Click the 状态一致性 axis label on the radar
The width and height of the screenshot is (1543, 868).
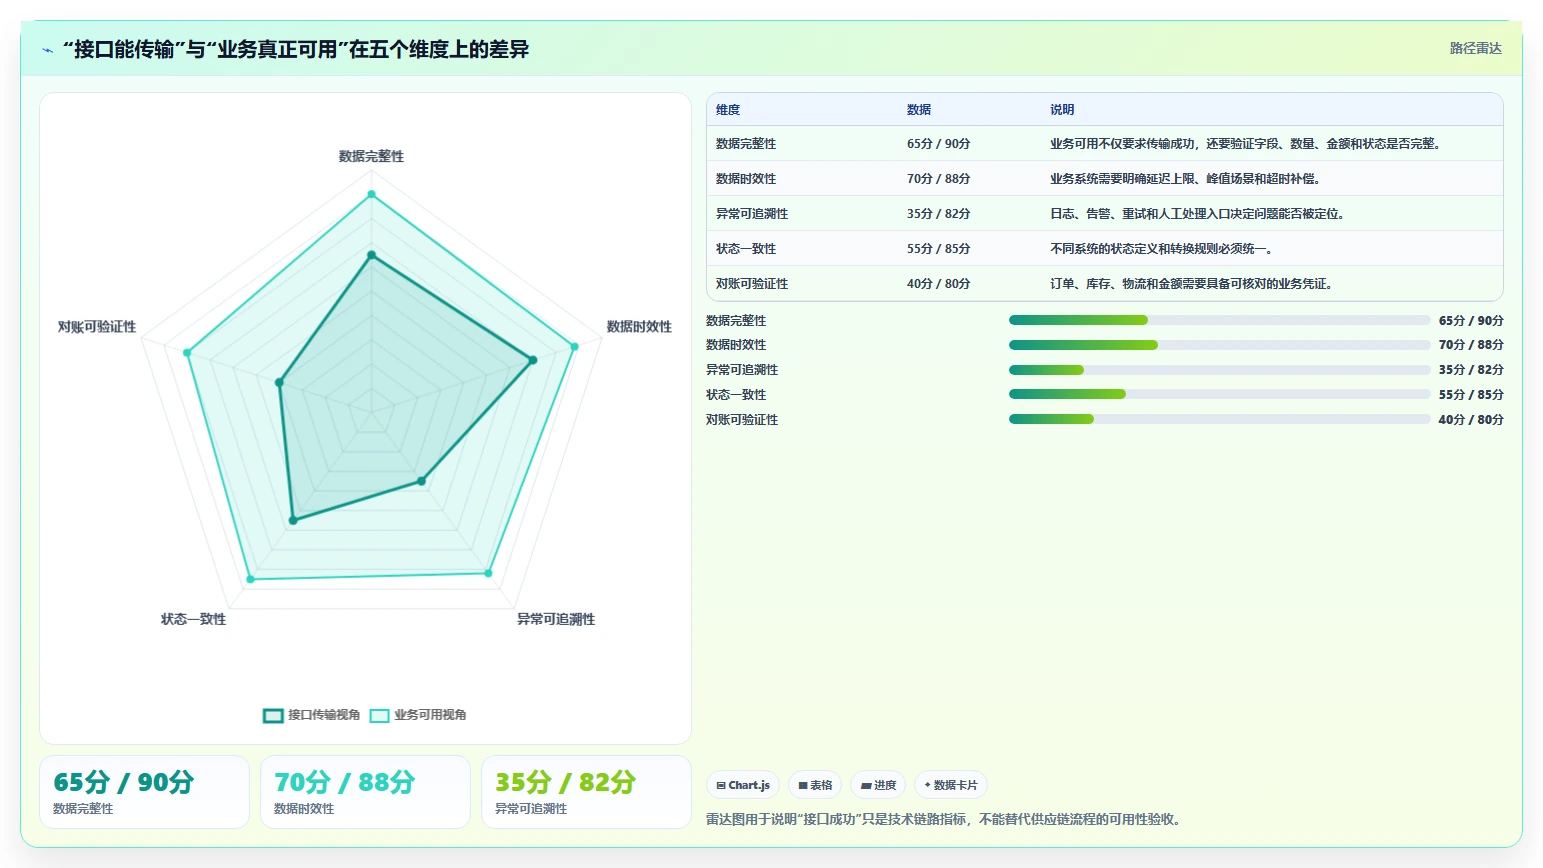[x=193, y=619]
